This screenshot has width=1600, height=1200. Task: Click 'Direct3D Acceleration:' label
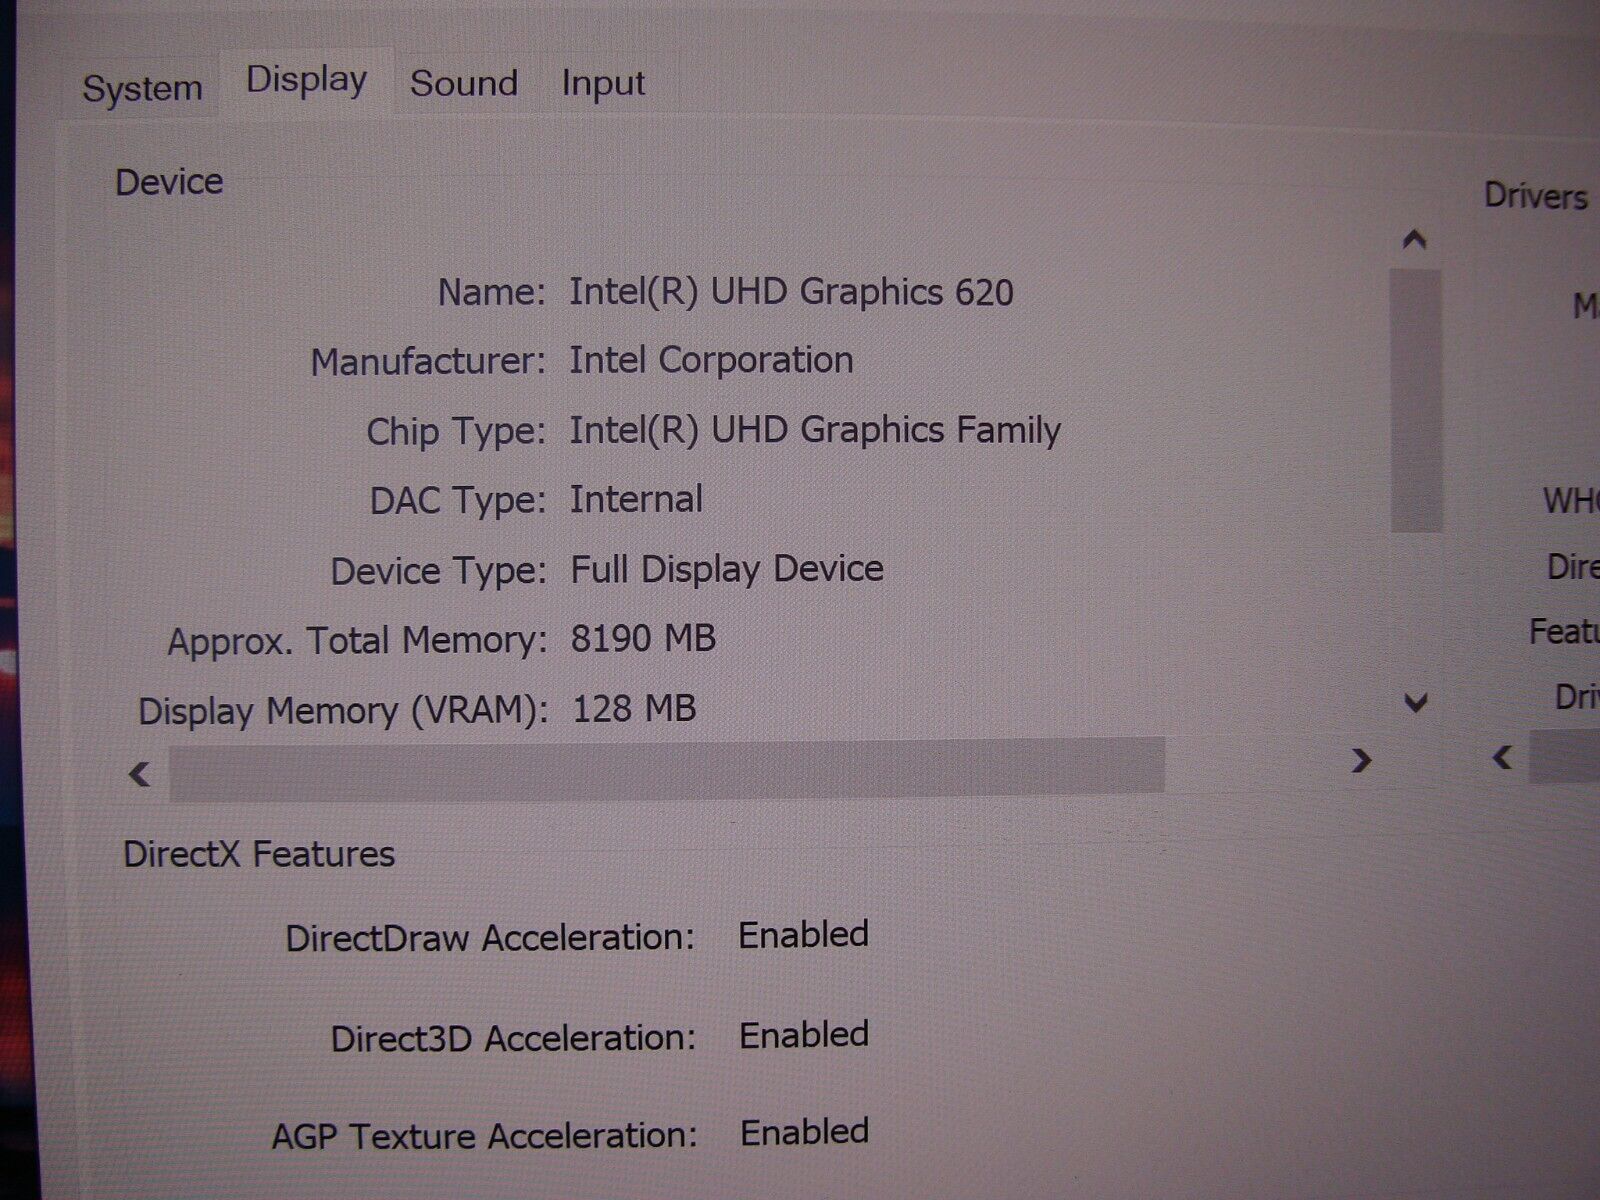[513, 1038]
